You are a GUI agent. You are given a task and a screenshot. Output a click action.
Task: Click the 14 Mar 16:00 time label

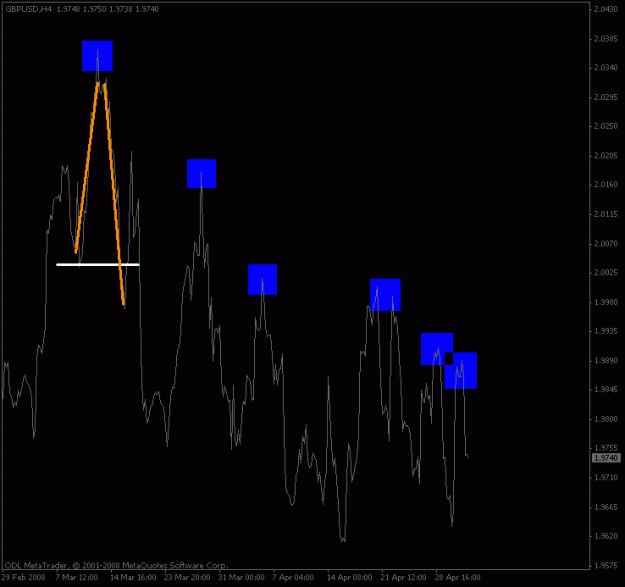133,577
